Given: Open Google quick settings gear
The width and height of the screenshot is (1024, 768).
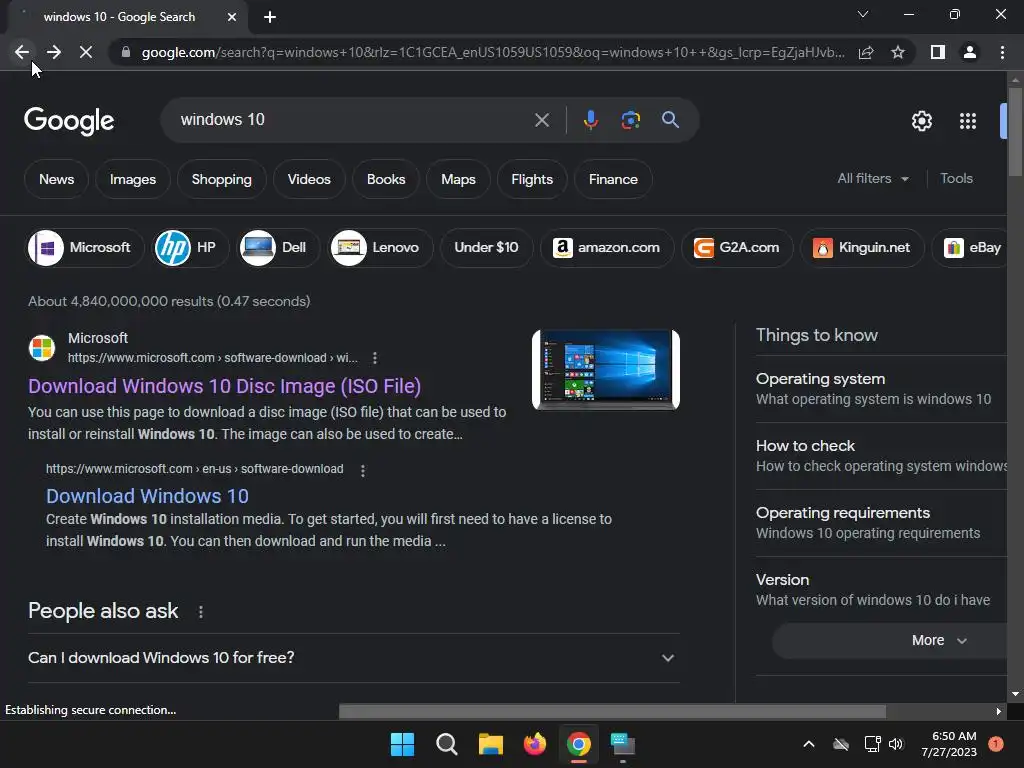Looking at the screenshot, I should (x=921, y=121).
